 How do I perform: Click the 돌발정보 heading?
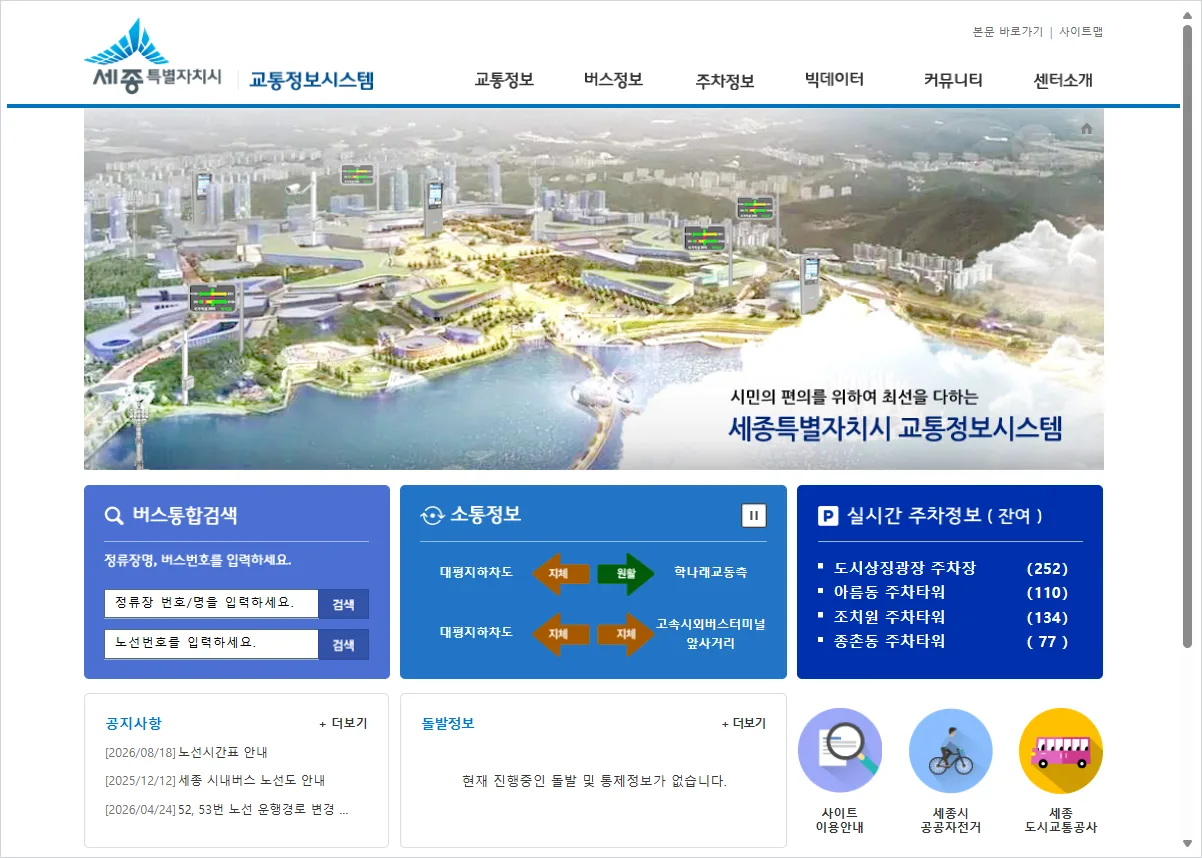click(x=448, y=723)
